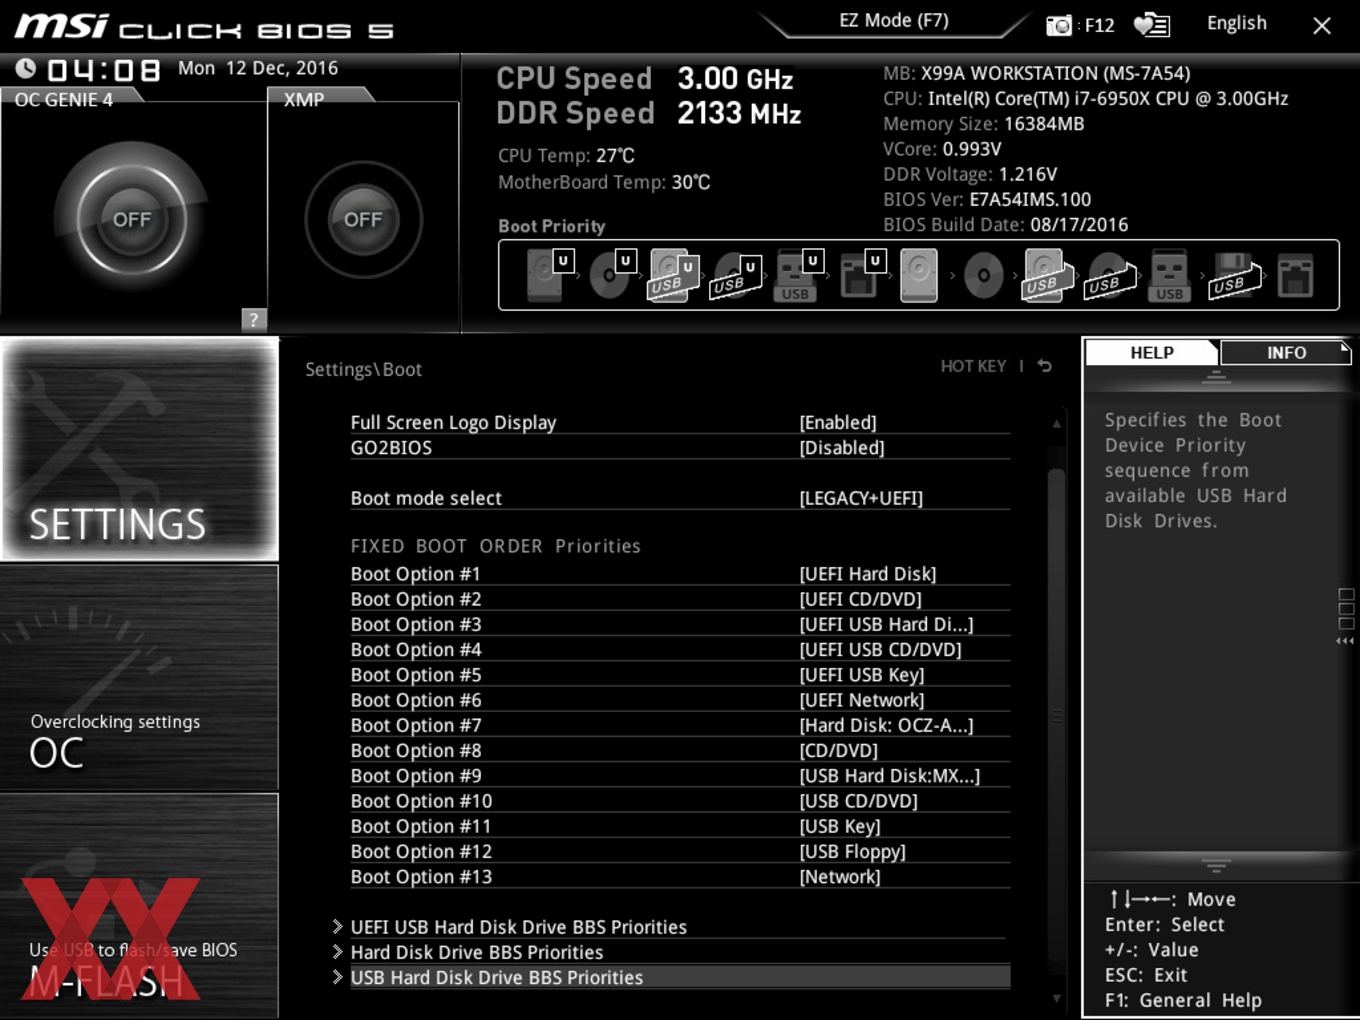This screenshot has width=1360, height=1020.
Task: Change Boot Option #8 CD/DVD value
Action: click(x=839, y=750)
